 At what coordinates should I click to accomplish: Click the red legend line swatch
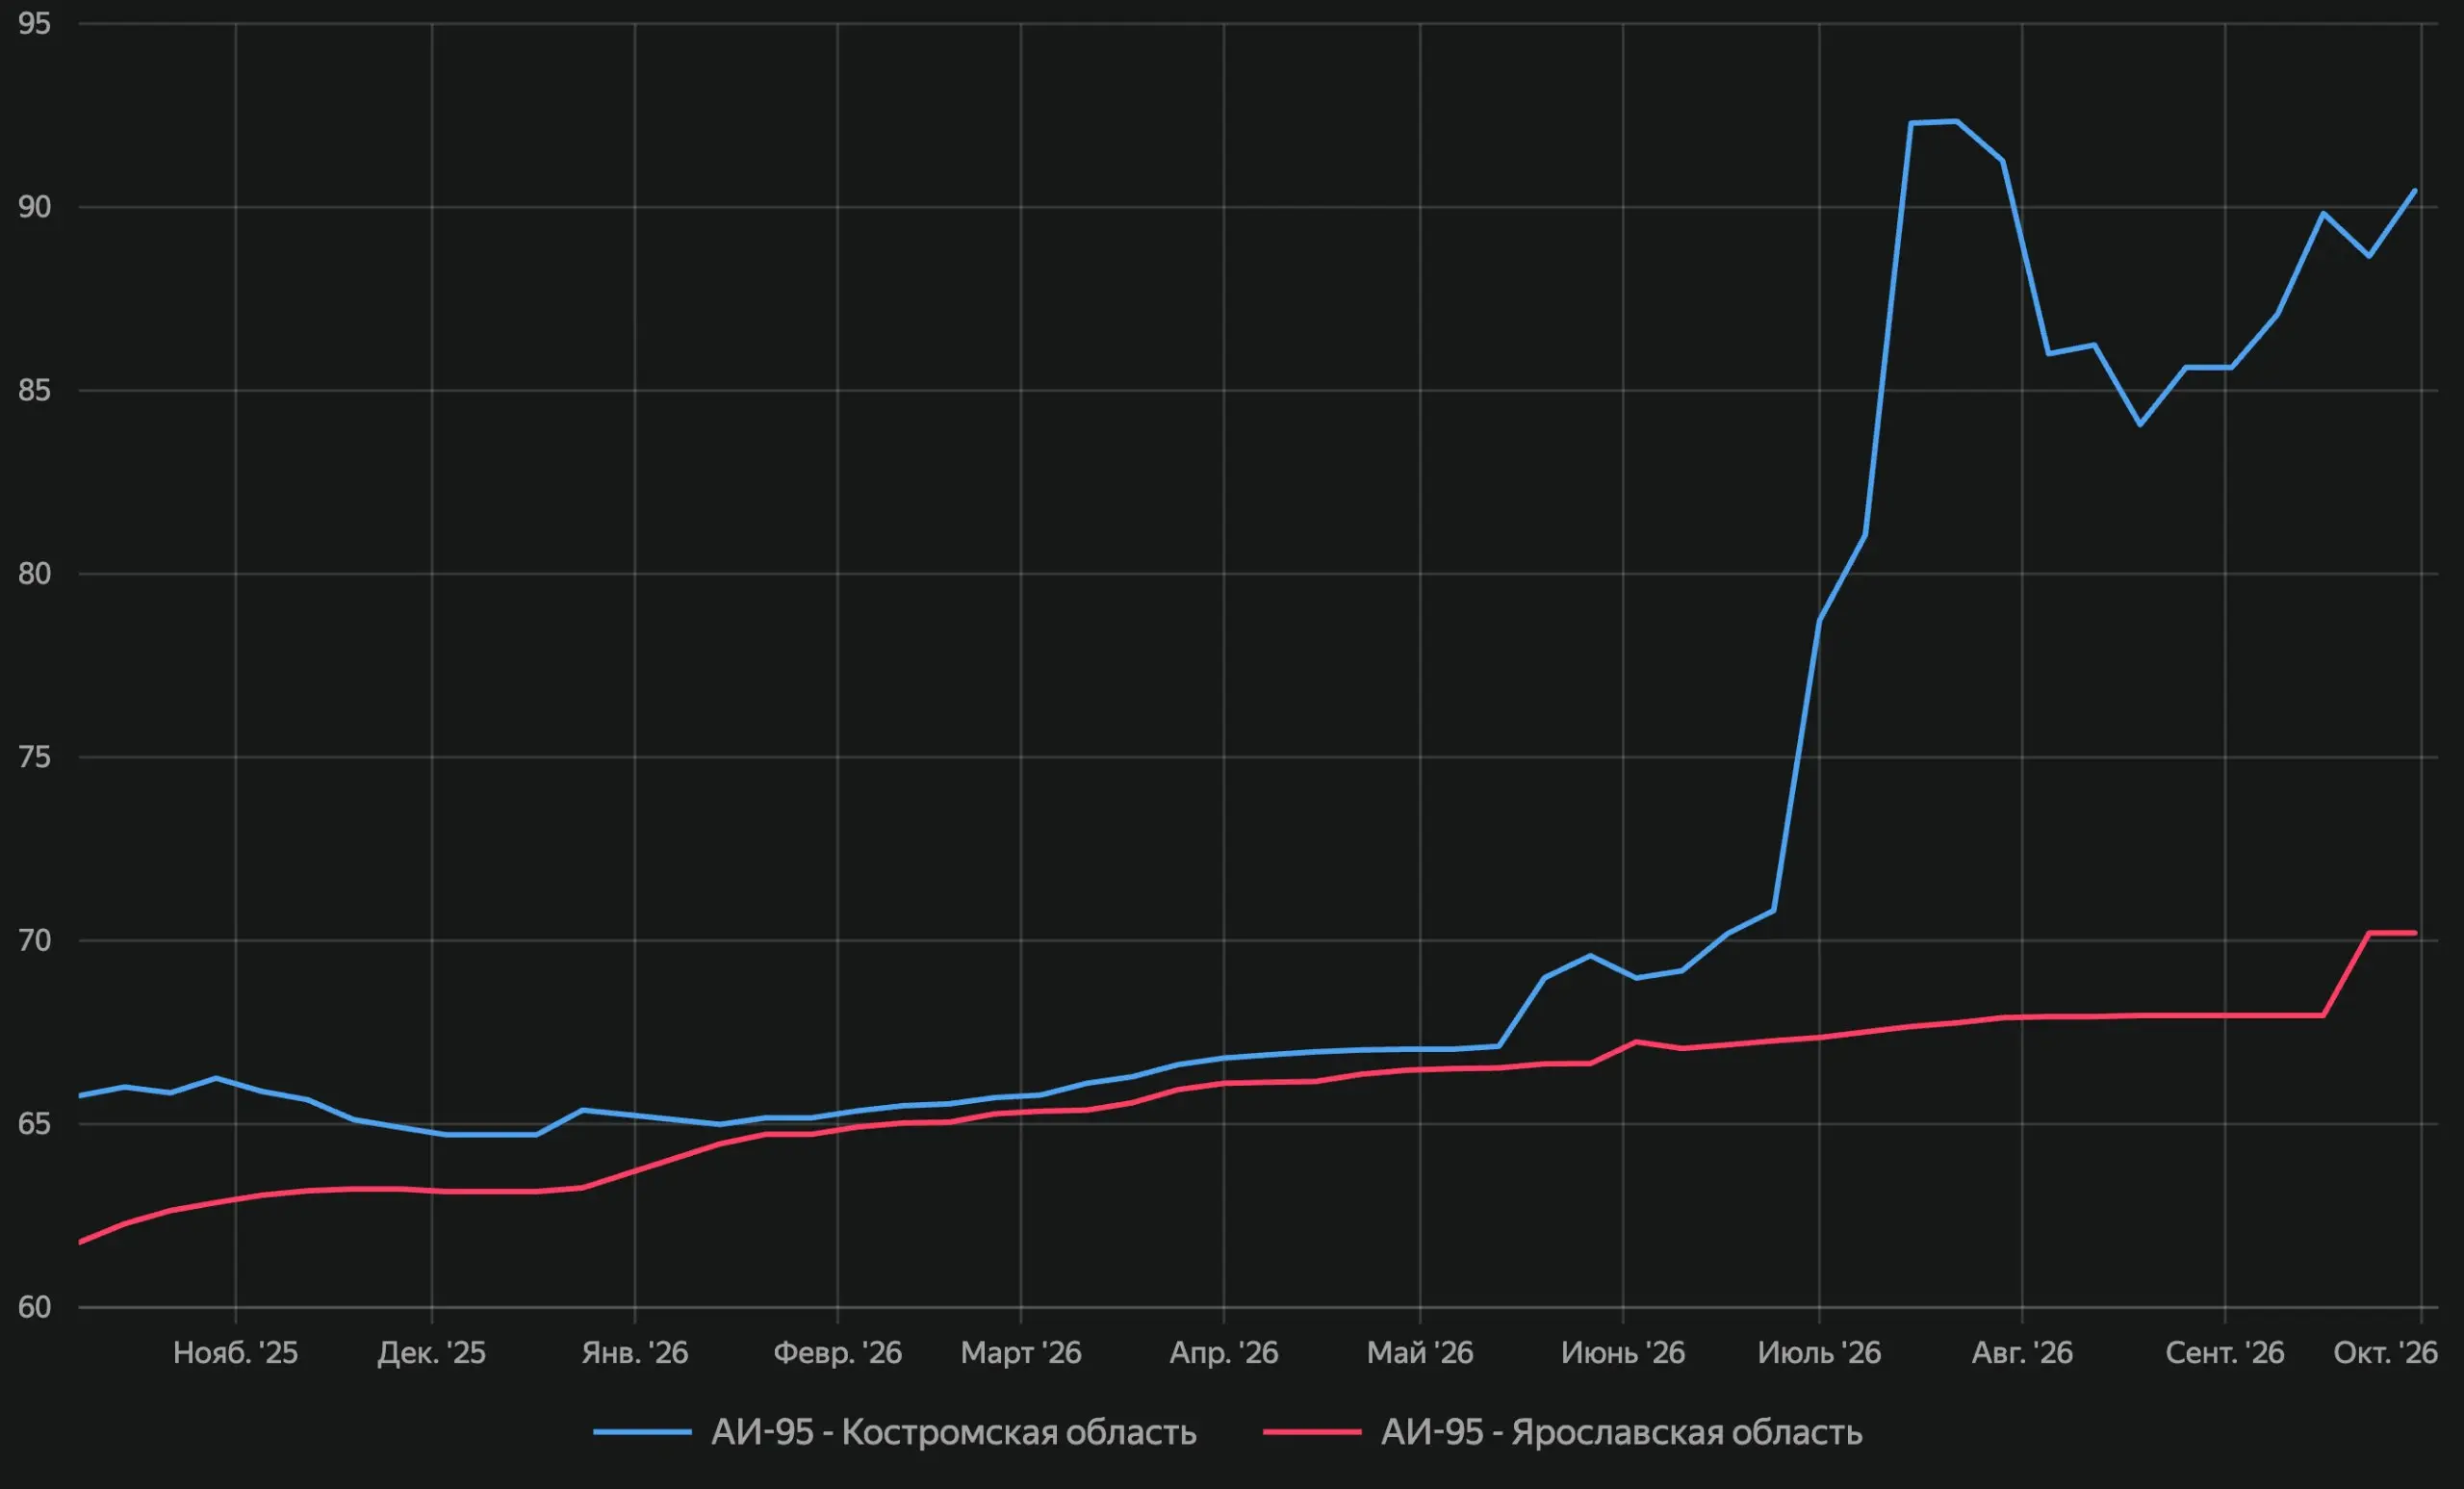tap(1312, 1433)
